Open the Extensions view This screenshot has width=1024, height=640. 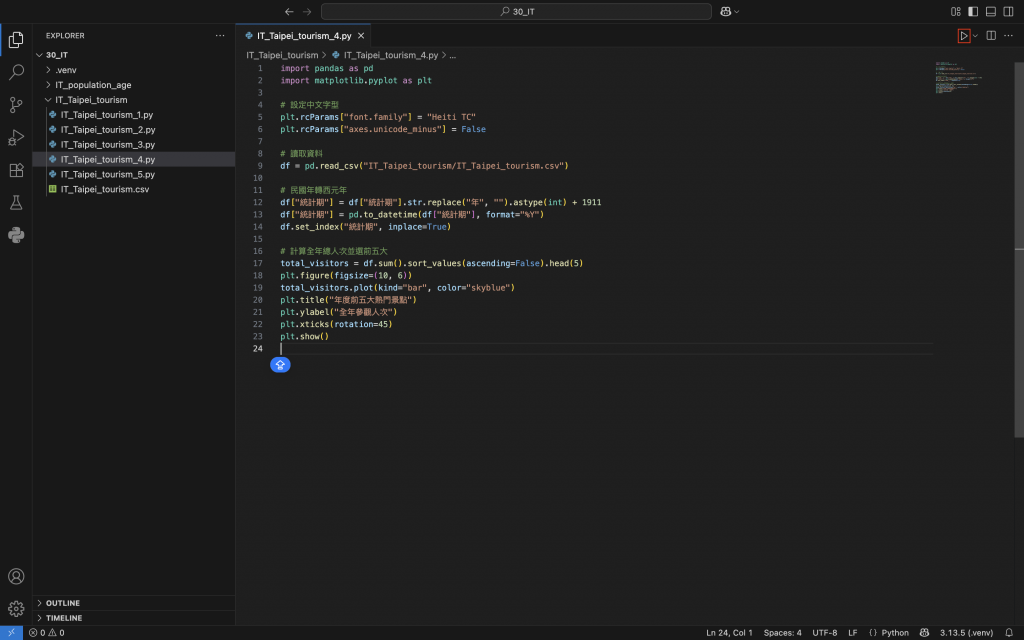16,170
